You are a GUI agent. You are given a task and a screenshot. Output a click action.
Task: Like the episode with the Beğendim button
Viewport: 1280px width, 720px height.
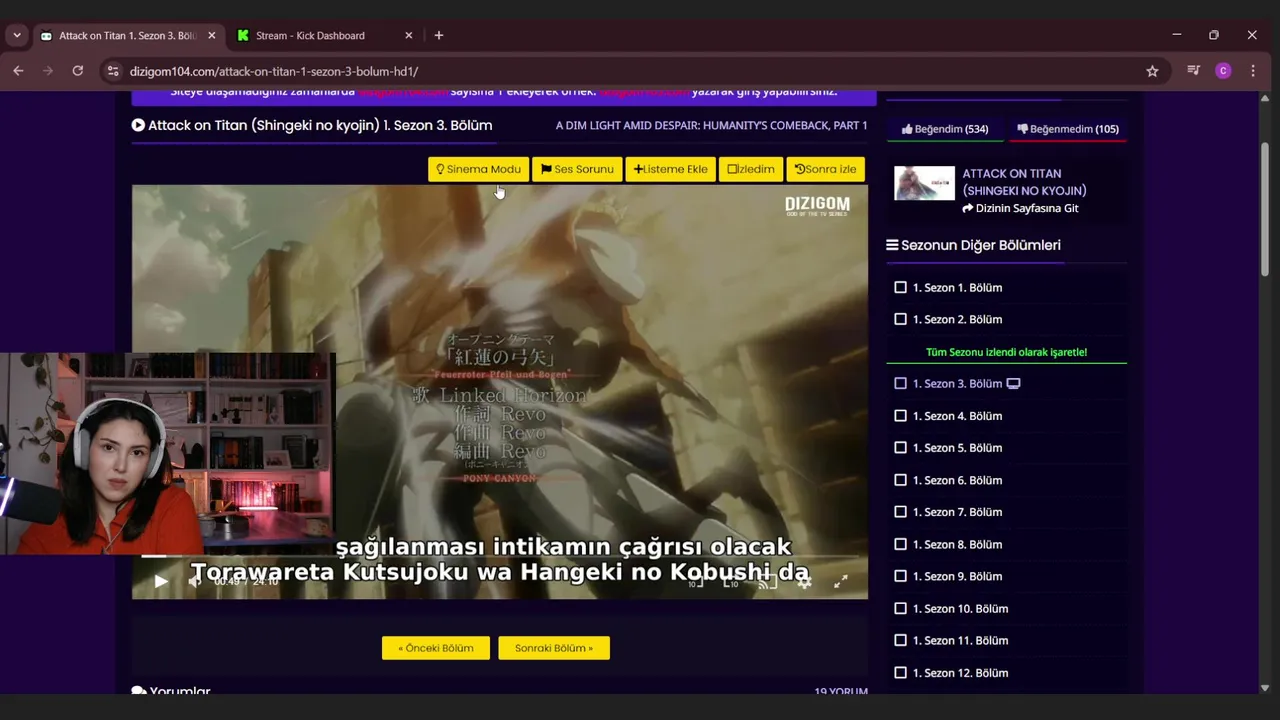coord(945,129)
